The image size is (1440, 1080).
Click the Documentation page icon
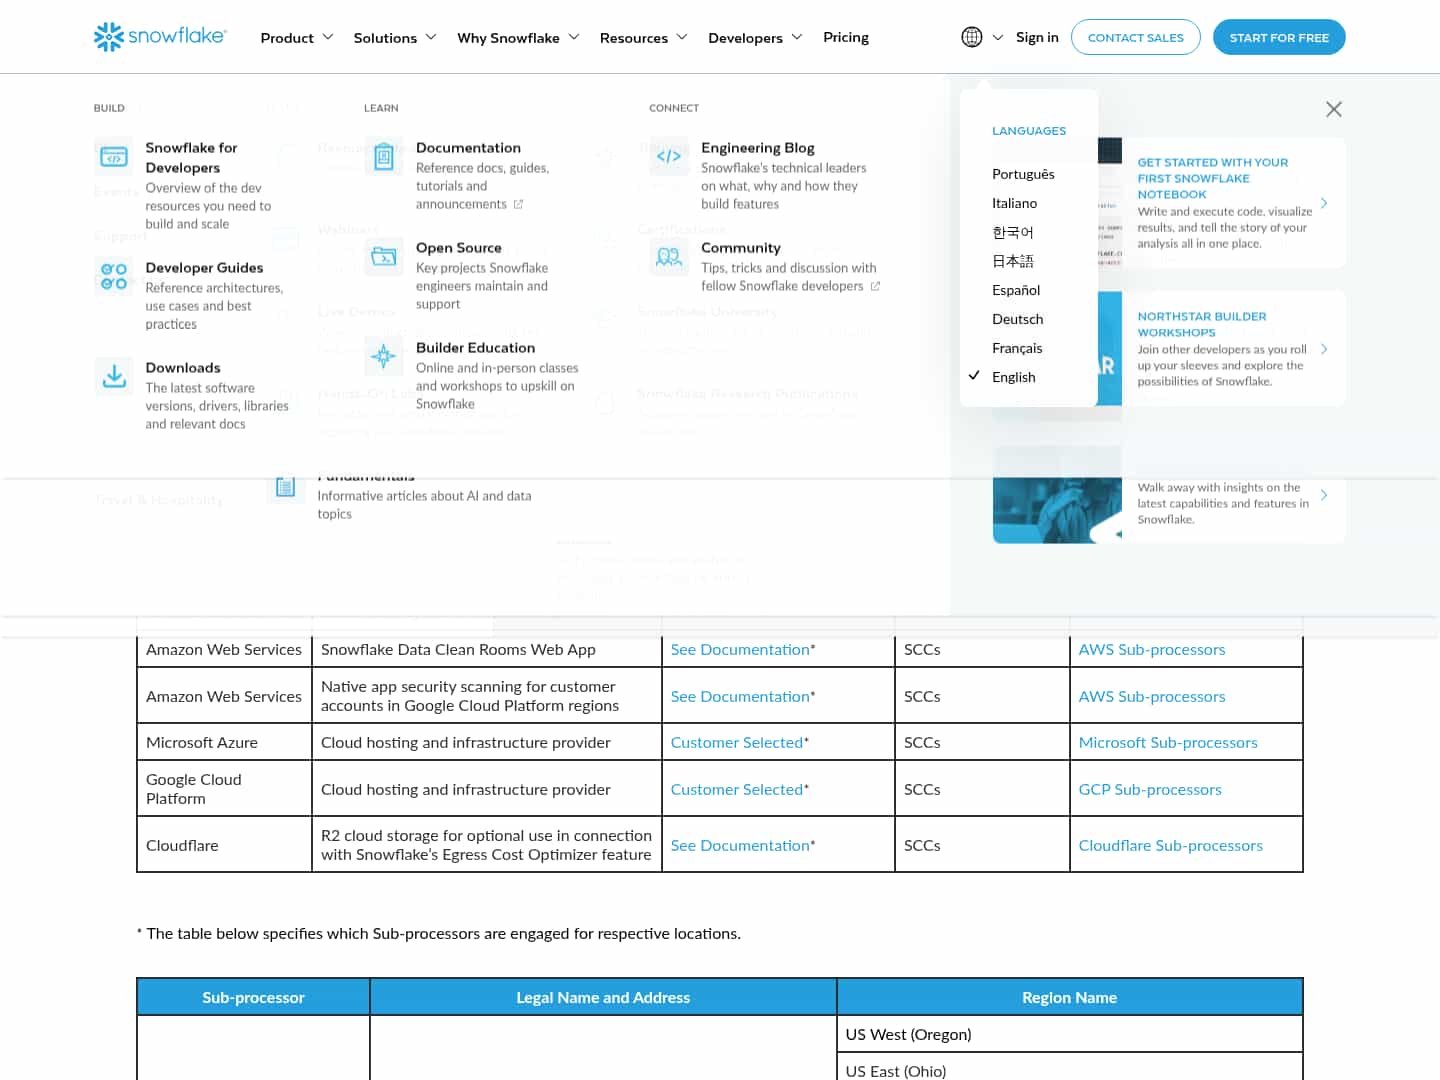[x=384, y=157]
